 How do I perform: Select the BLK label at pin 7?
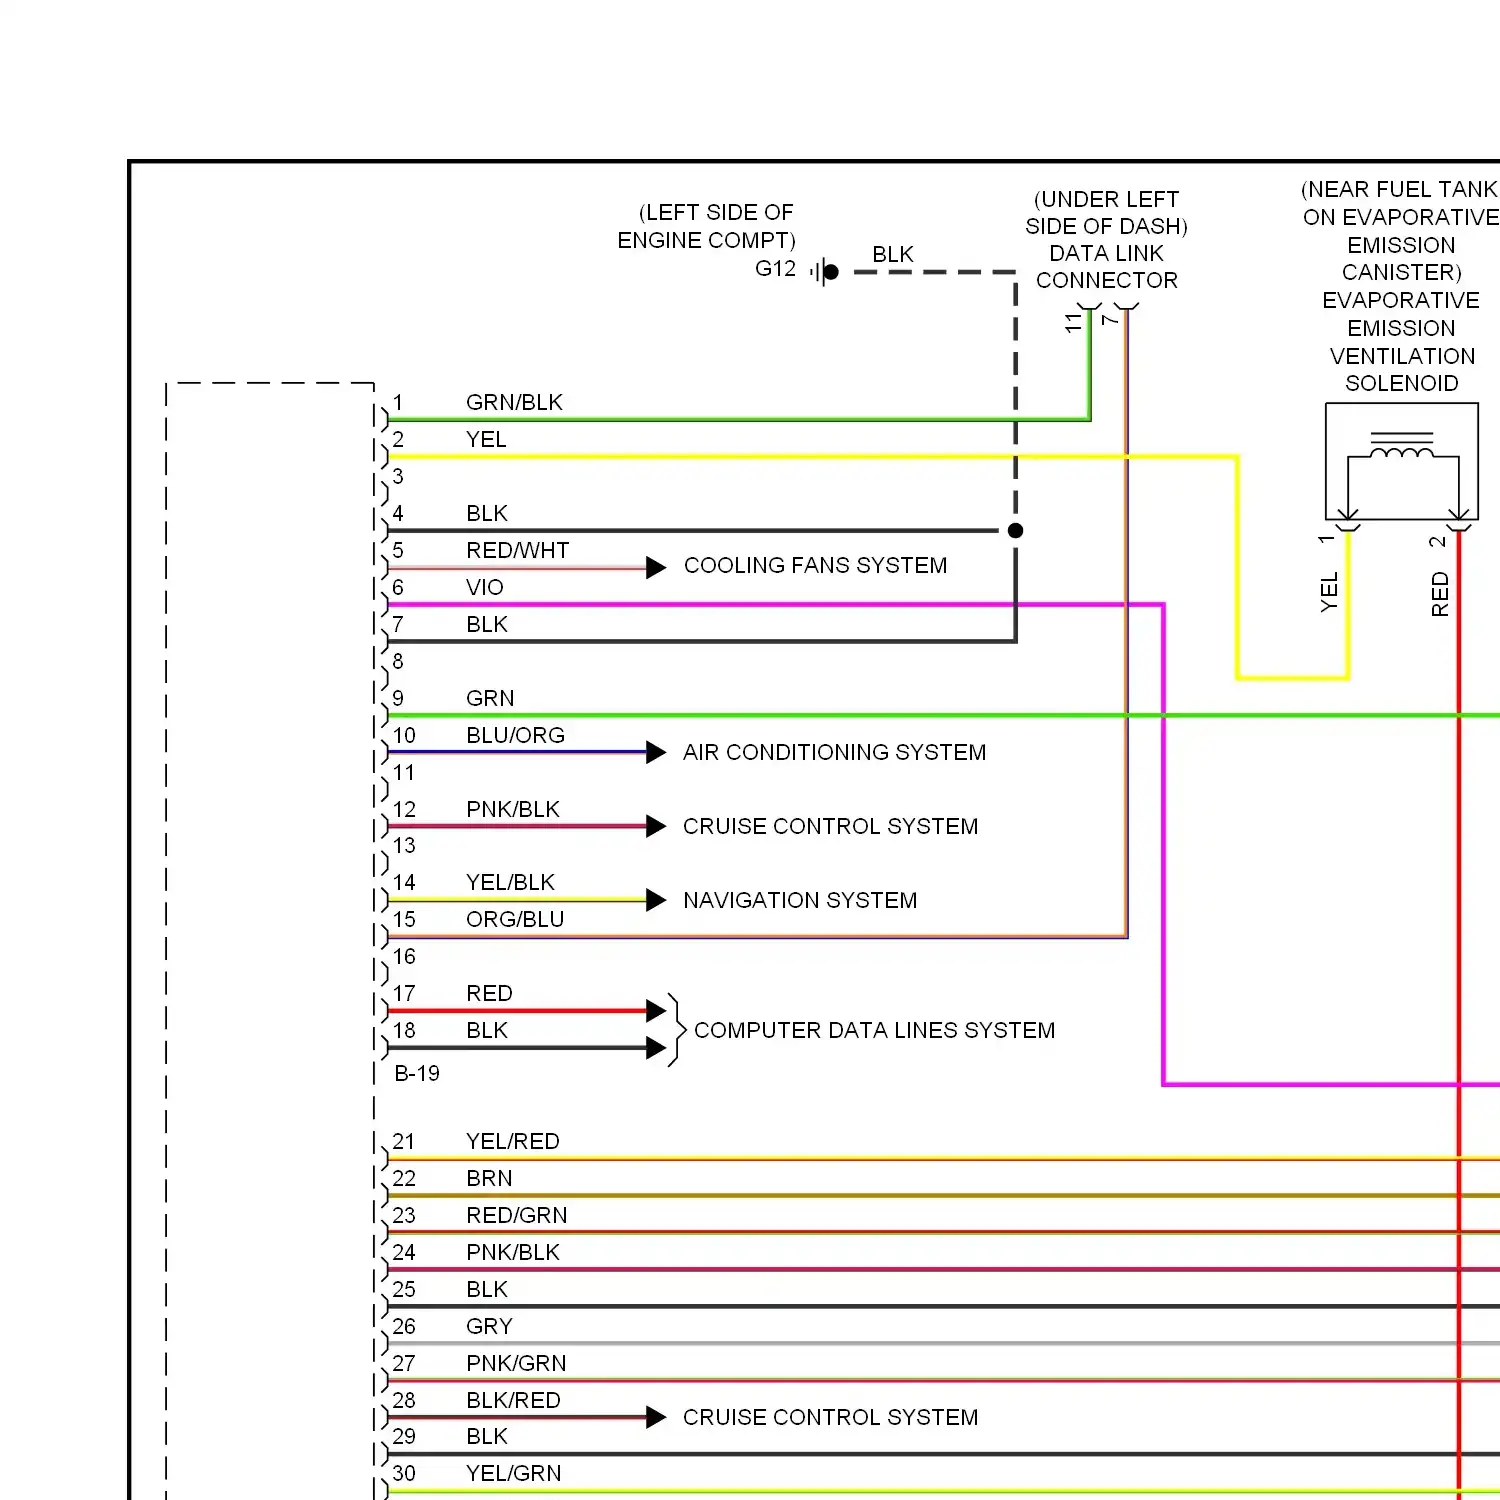[x=487, y=624]
